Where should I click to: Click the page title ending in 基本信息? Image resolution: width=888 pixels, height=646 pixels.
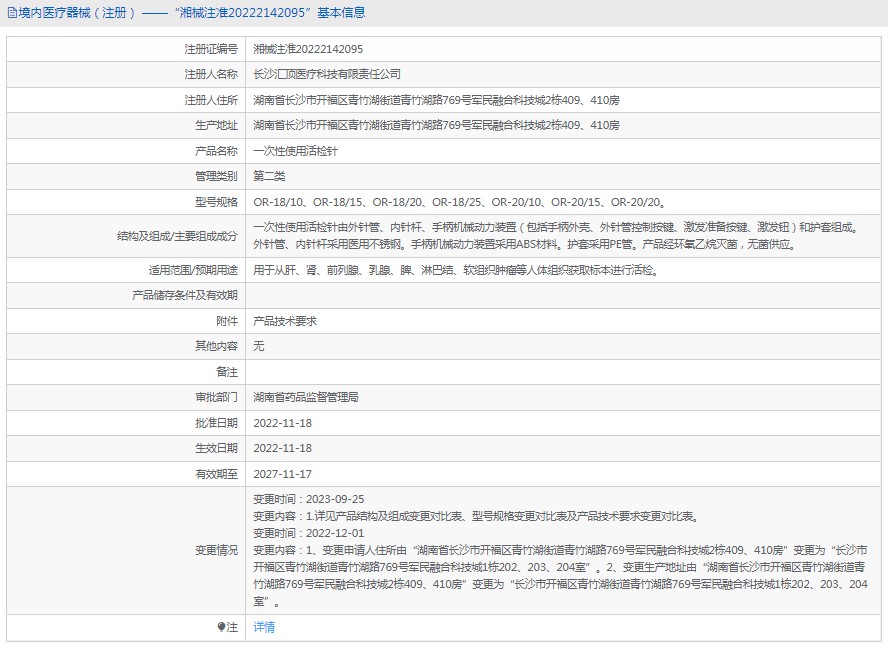click(192, 13)
